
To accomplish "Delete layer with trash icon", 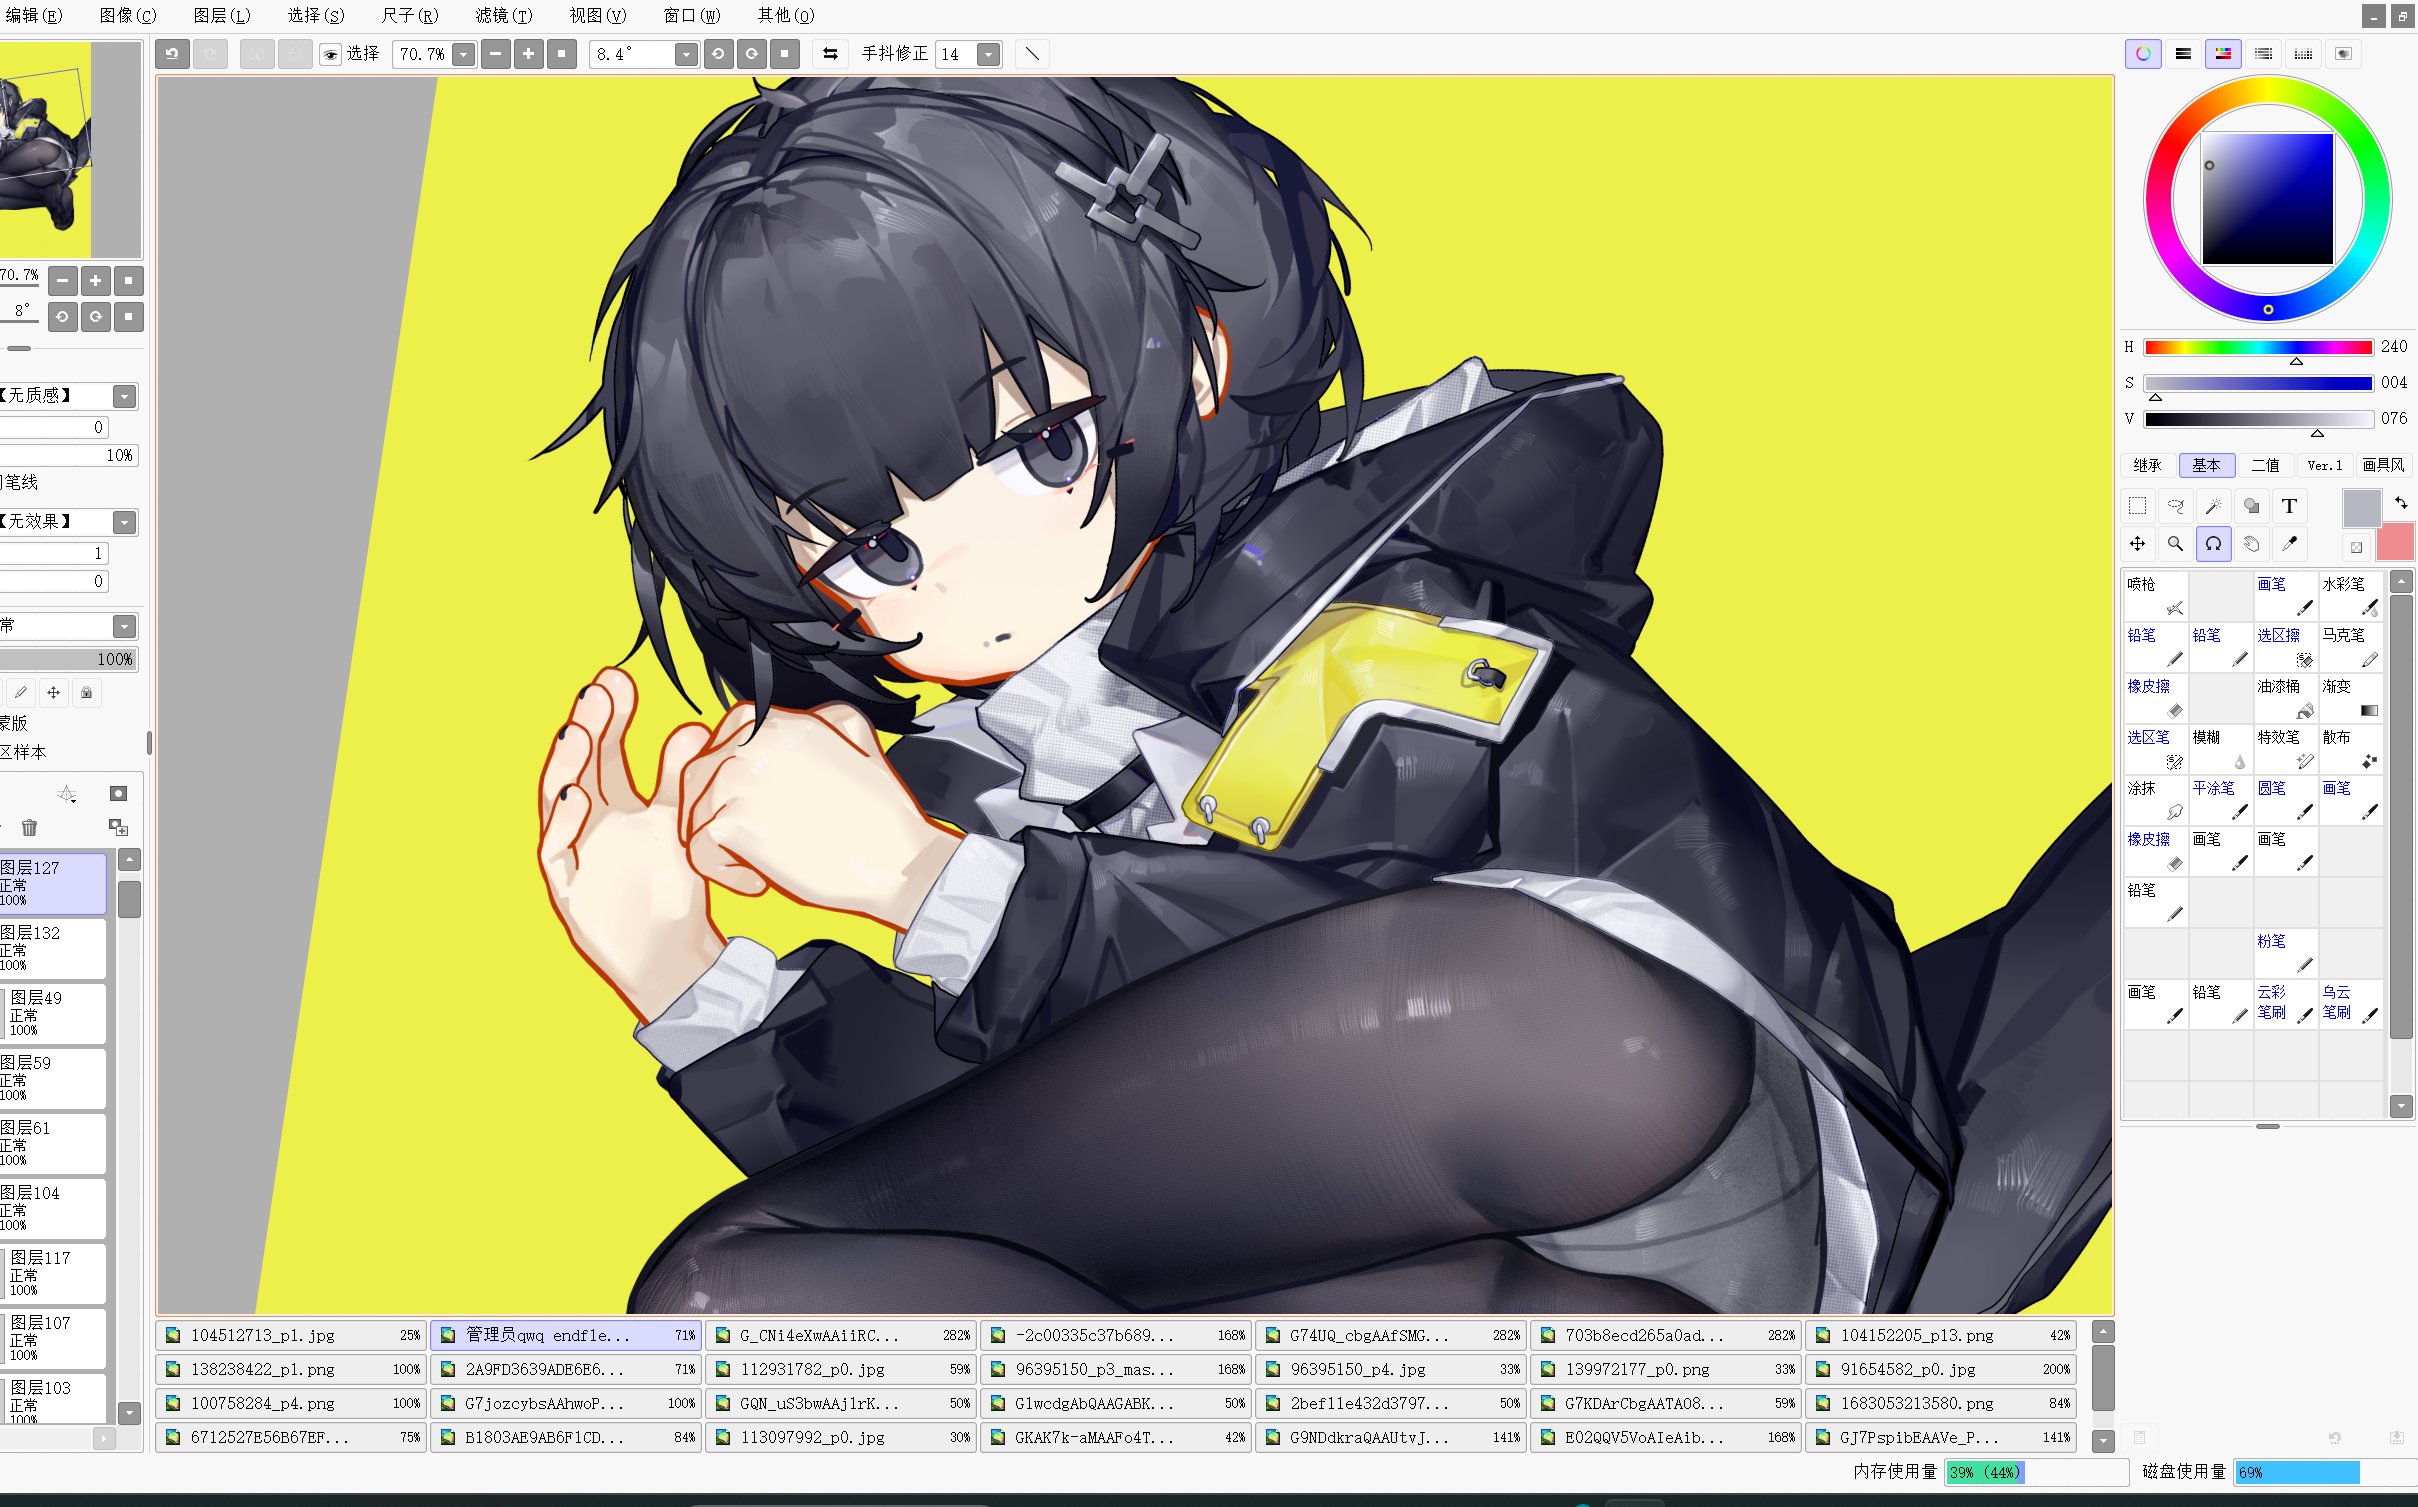I will (29, 827).
